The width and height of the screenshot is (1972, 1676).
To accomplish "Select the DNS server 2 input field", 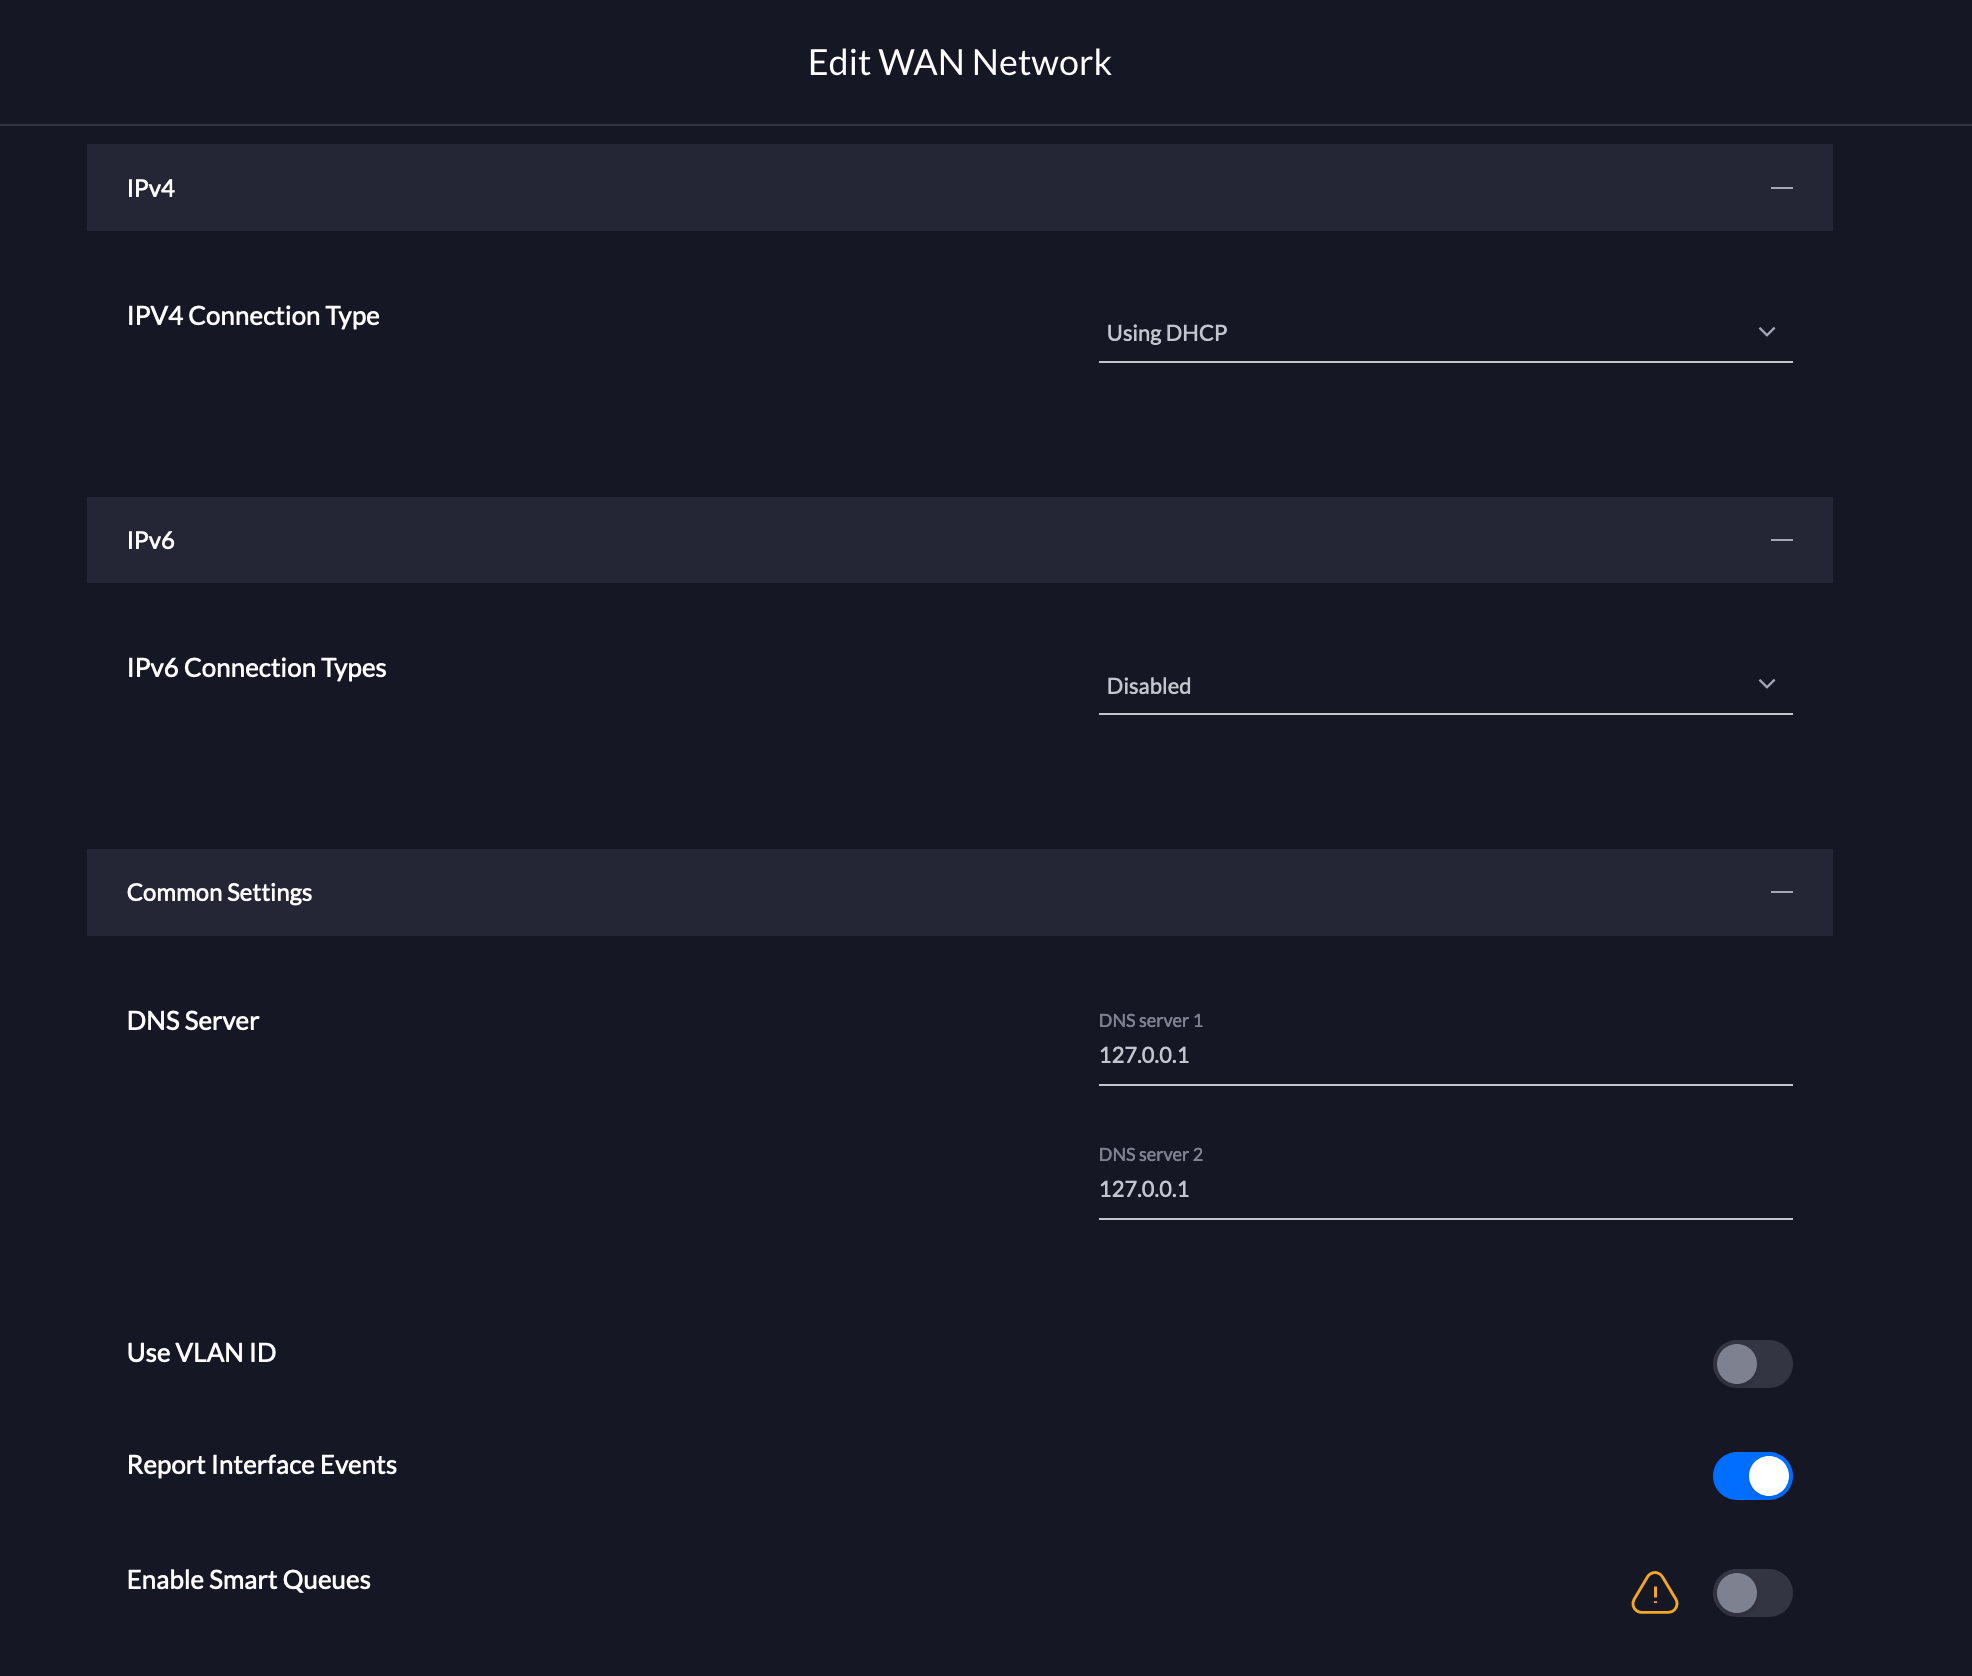I will (1400, 1189).
